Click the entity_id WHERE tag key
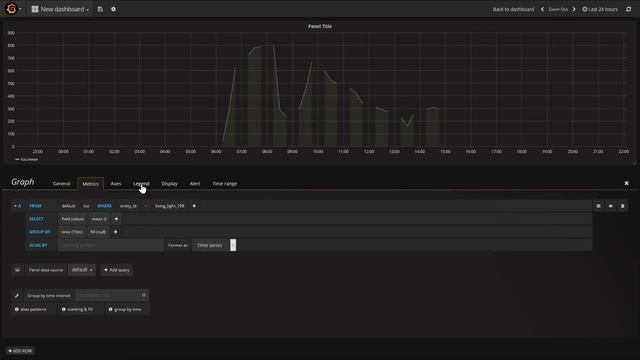The height and width of the screenshot is (360, 640). click(128, 206)
